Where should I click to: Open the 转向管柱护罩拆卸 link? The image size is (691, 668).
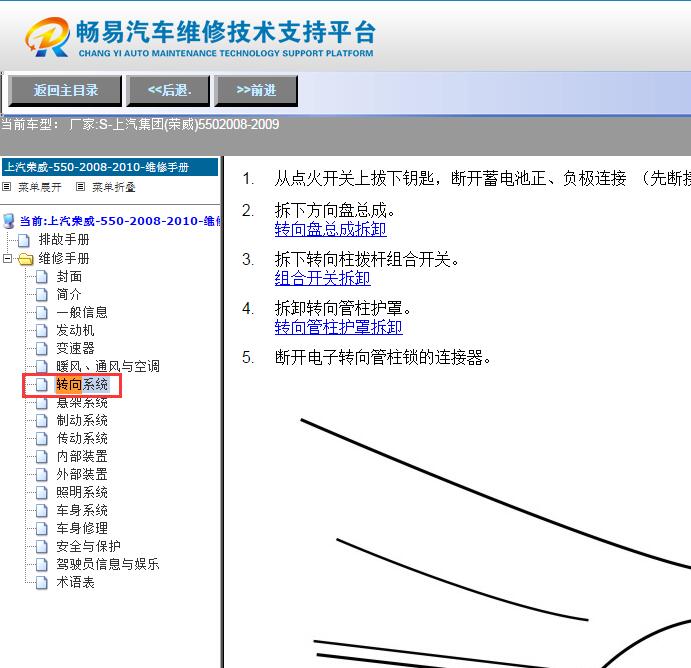tap(338, 327)
